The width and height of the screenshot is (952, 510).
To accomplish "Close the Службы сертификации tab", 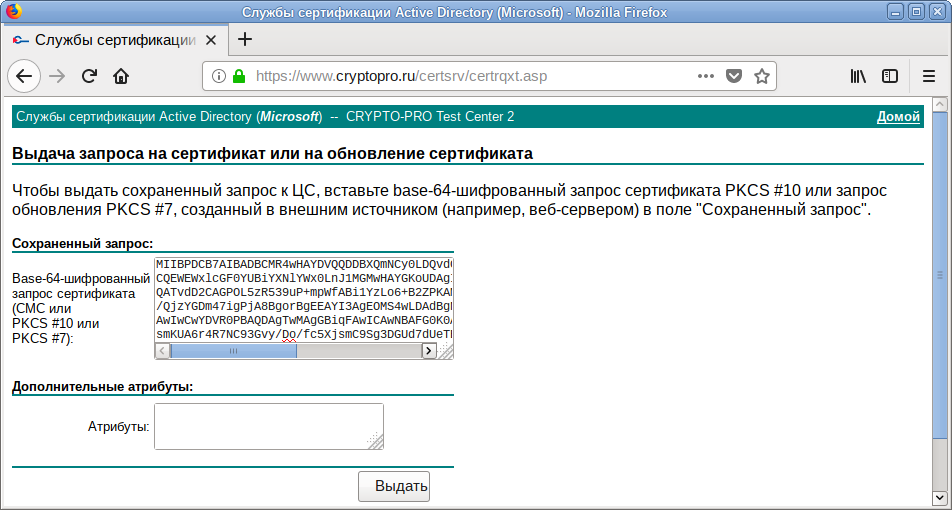I will [211, 41].
